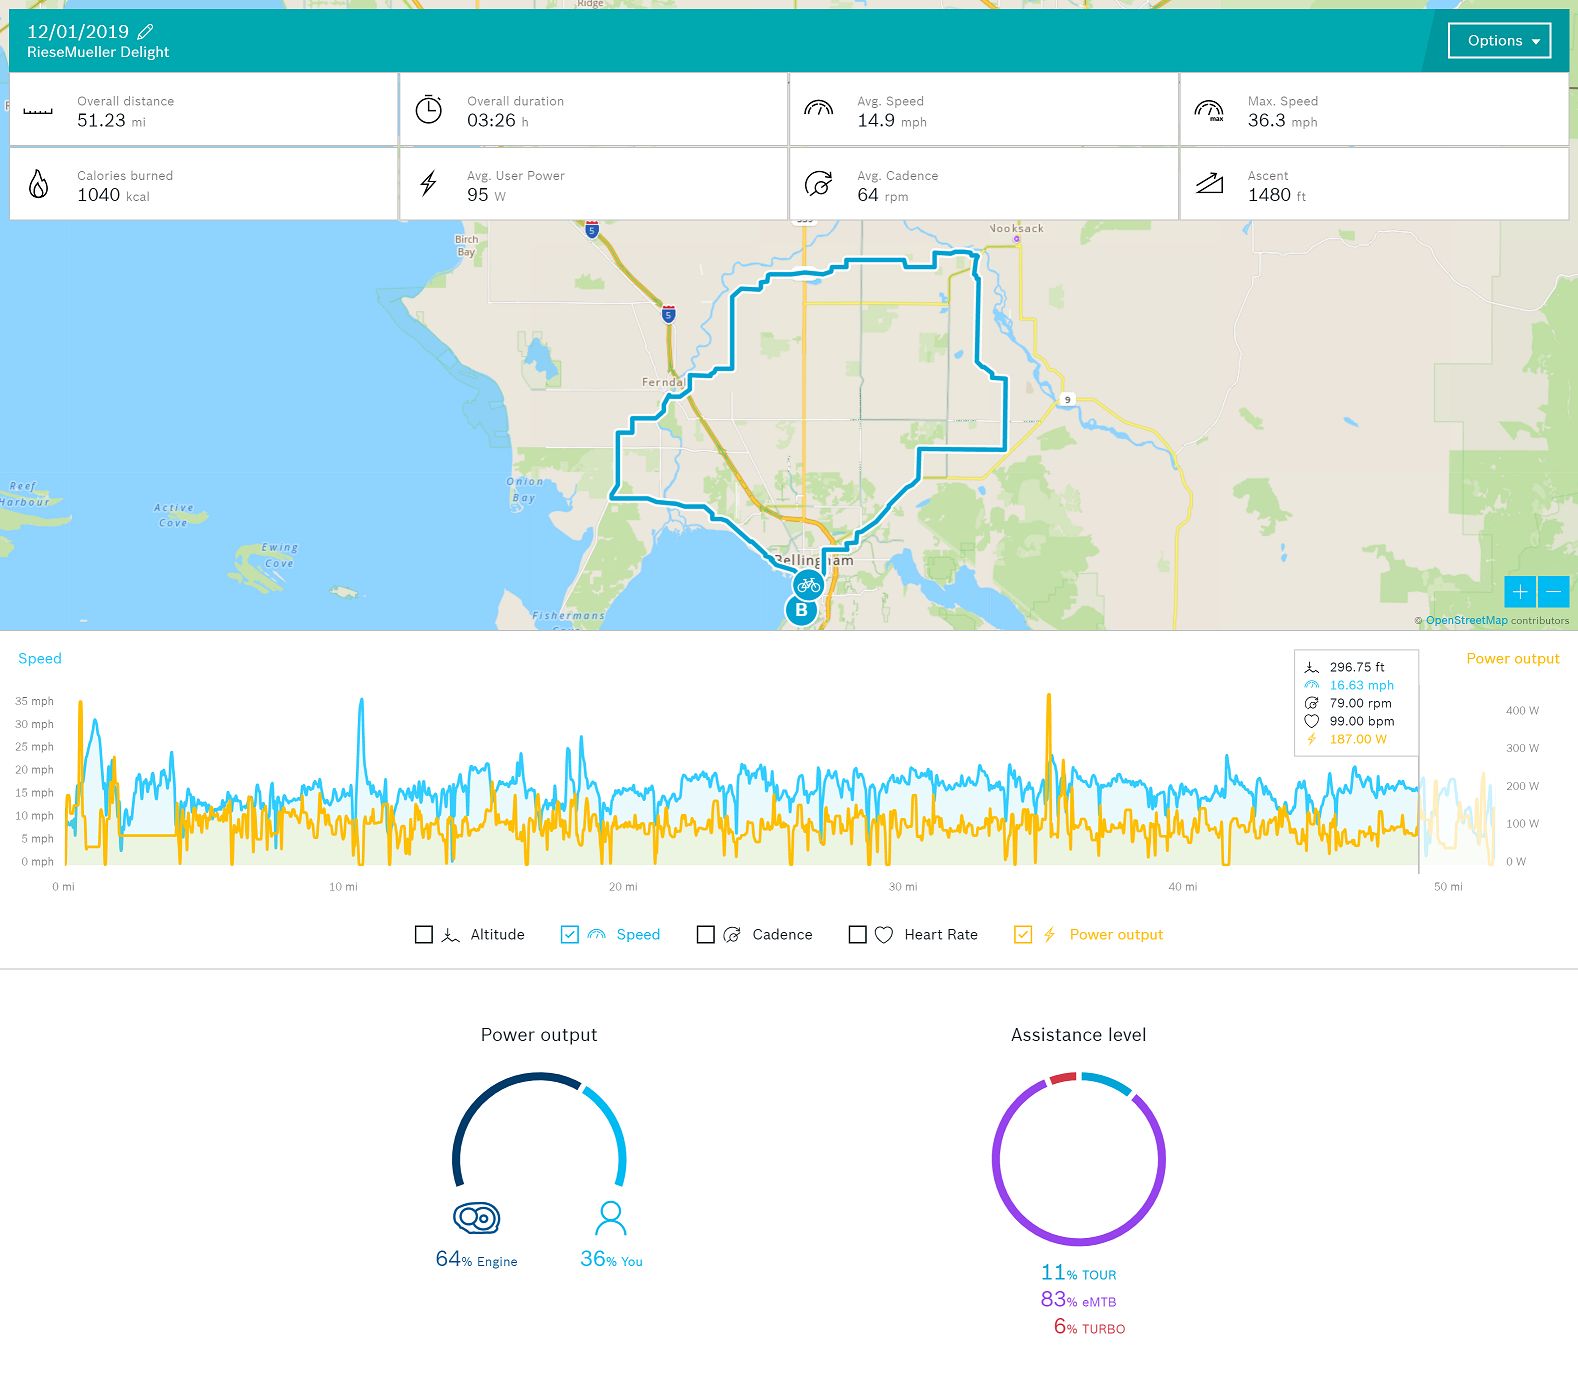The height and width of the screenshot is (1375, 1578).
Task: Click the Ascent stat card
Action: [1373, 184]
